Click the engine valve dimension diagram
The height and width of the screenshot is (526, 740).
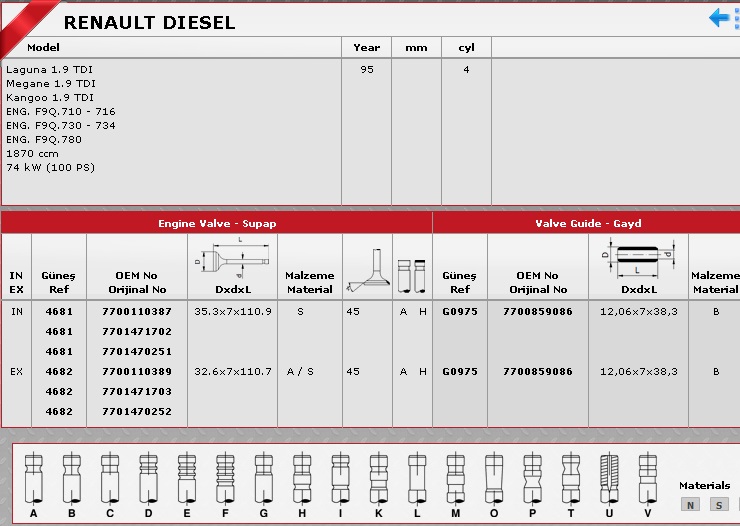[231, 260]
